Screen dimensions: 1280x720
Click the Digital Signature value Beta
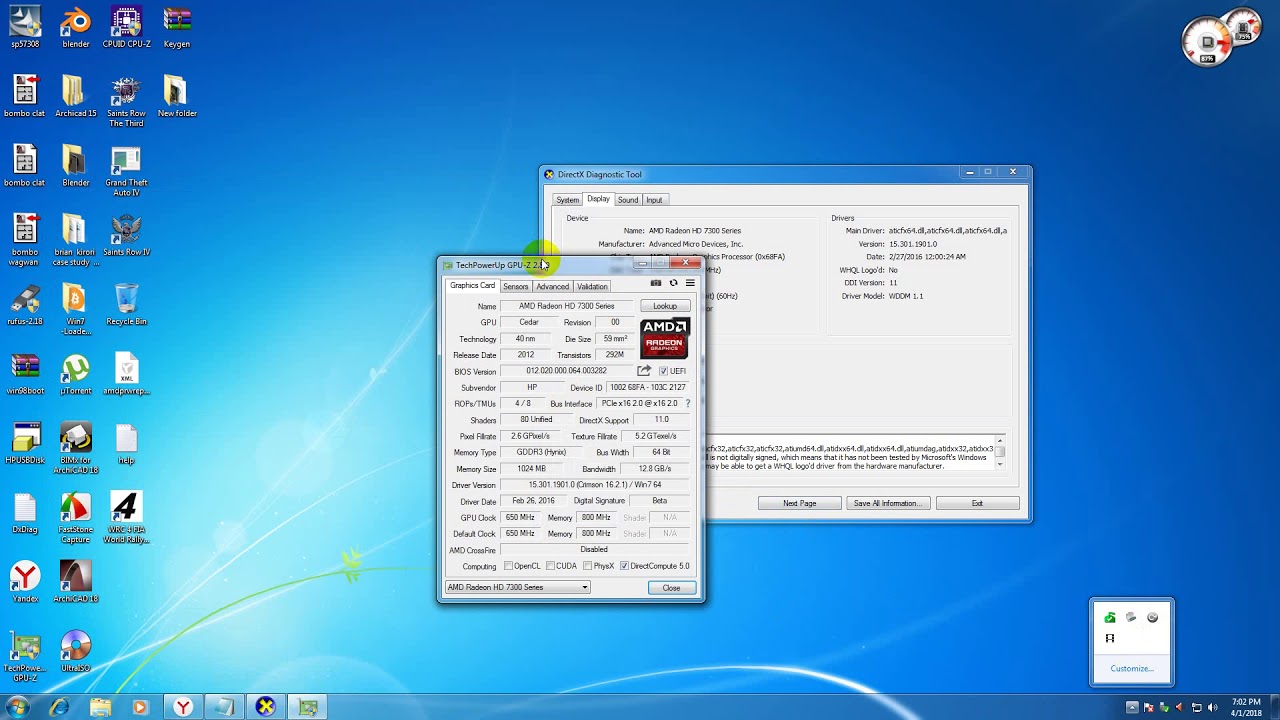click(x=660, y=501)
